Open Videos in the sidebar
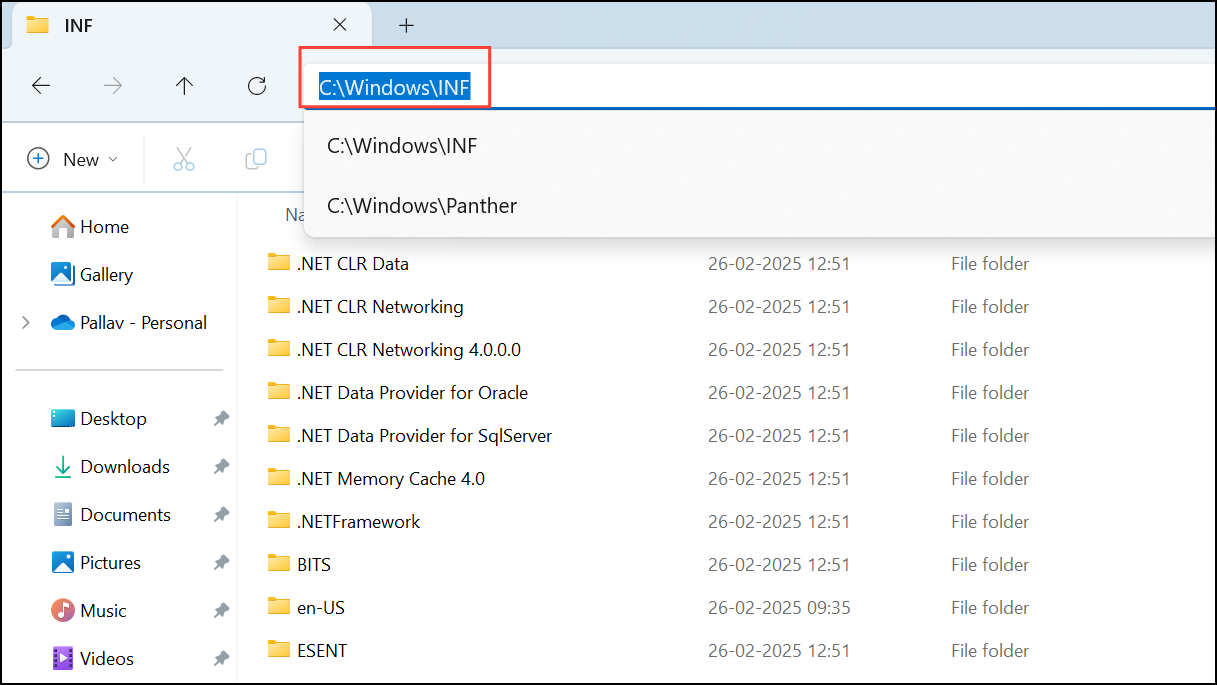 click(x=93, y=659)
